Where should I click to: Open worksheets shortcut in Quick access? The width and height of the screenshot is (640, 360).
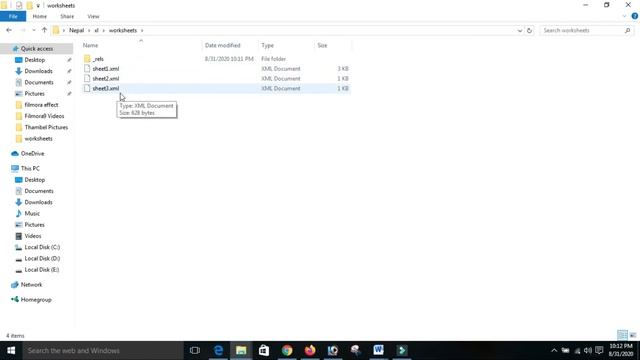pos(38,138)
